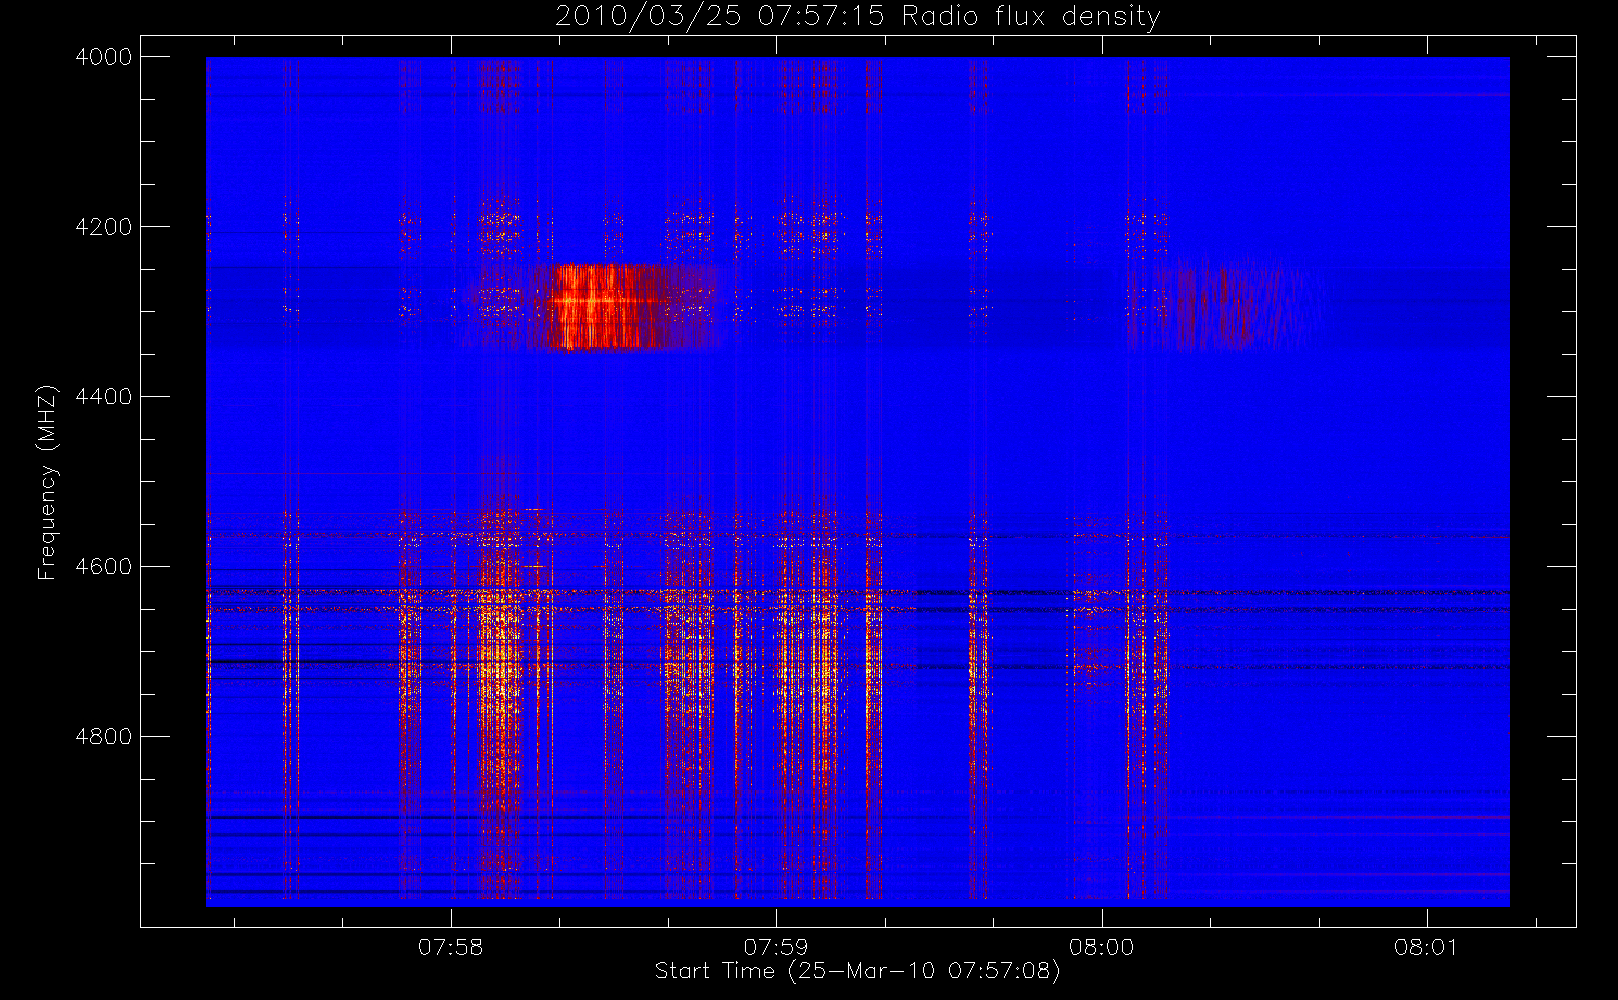Click the 4400 frequency tick label
This screenshot has height=1000, width=1618.
tap(104, 397)
